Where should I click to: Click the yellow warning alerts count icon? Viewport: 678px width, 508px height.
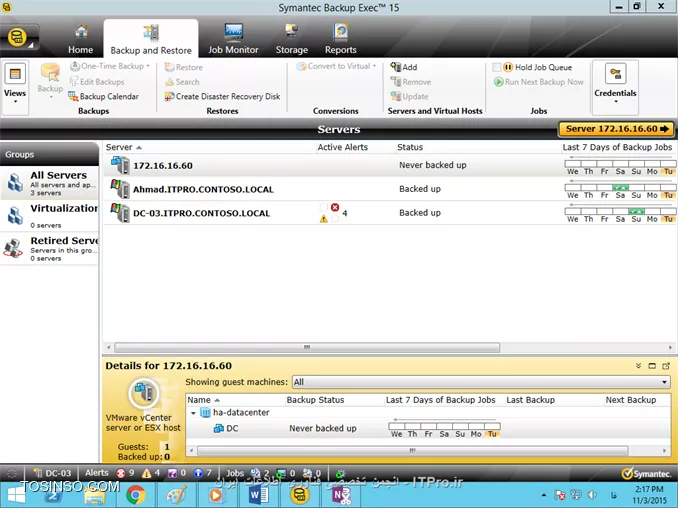coord(147,473)
